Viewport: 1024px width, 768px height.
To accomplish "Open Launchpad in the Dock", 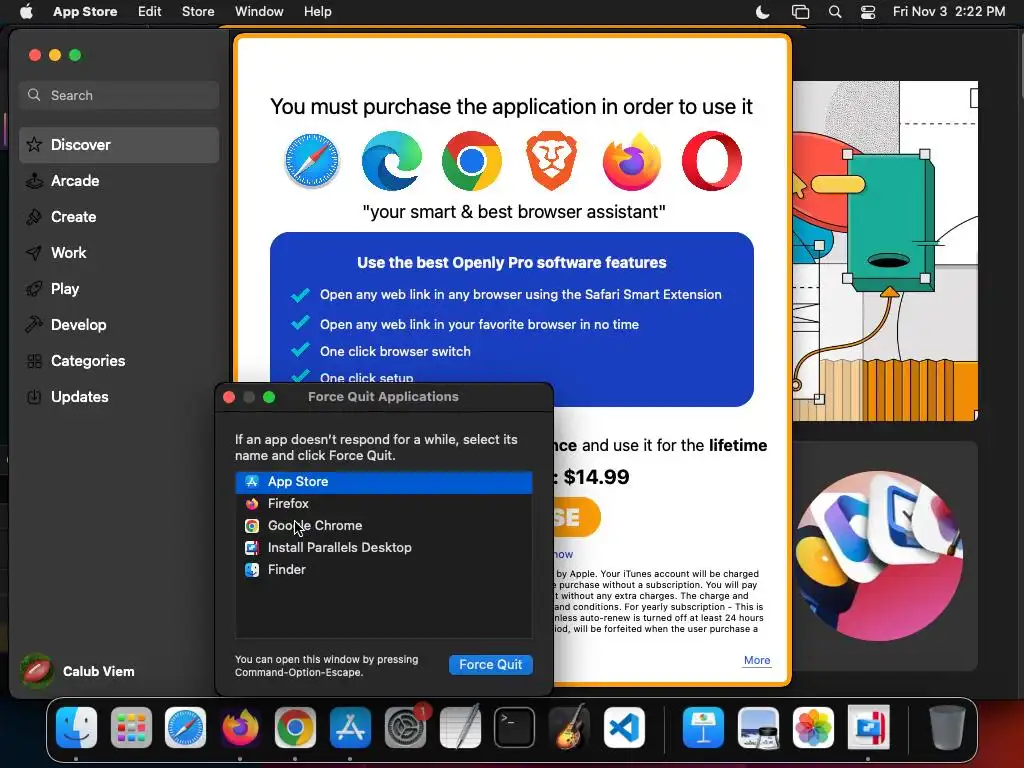I will (131, 727).
